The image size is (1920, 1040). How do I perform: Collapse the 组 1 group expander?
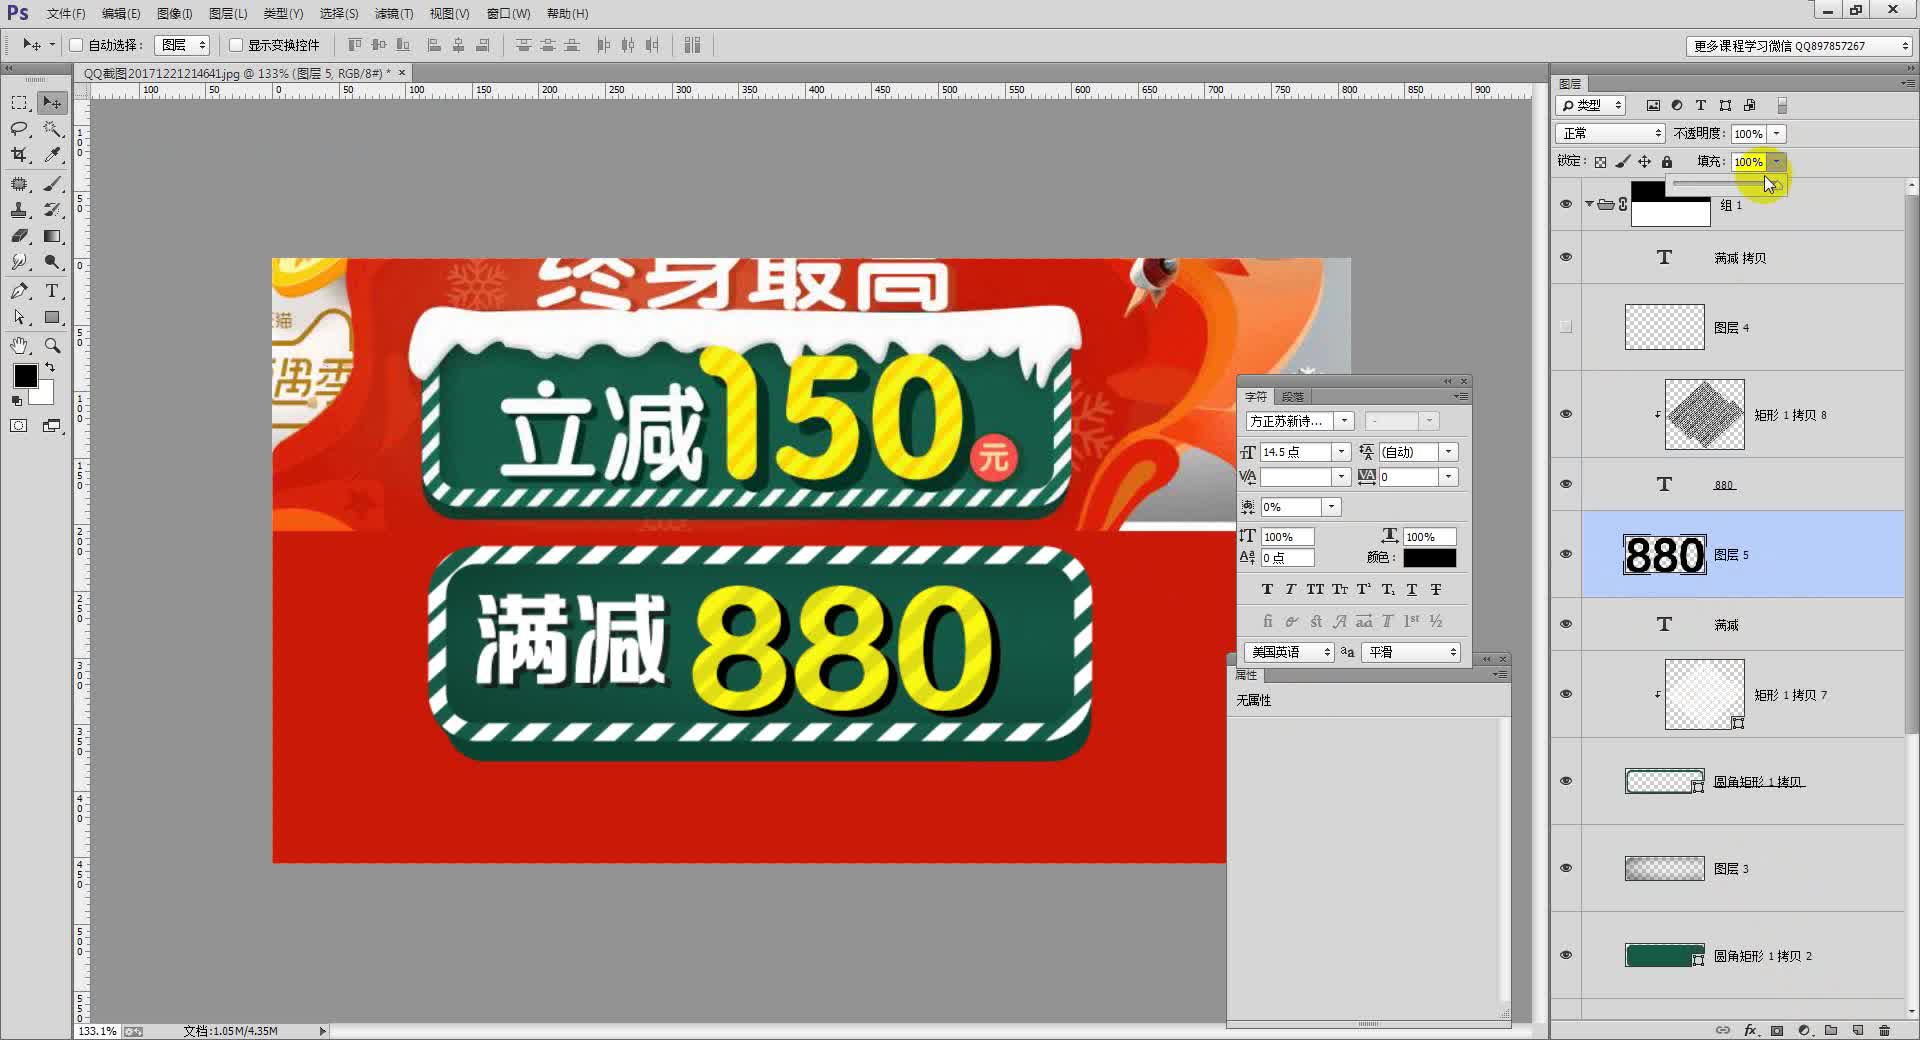[1589, 204]
